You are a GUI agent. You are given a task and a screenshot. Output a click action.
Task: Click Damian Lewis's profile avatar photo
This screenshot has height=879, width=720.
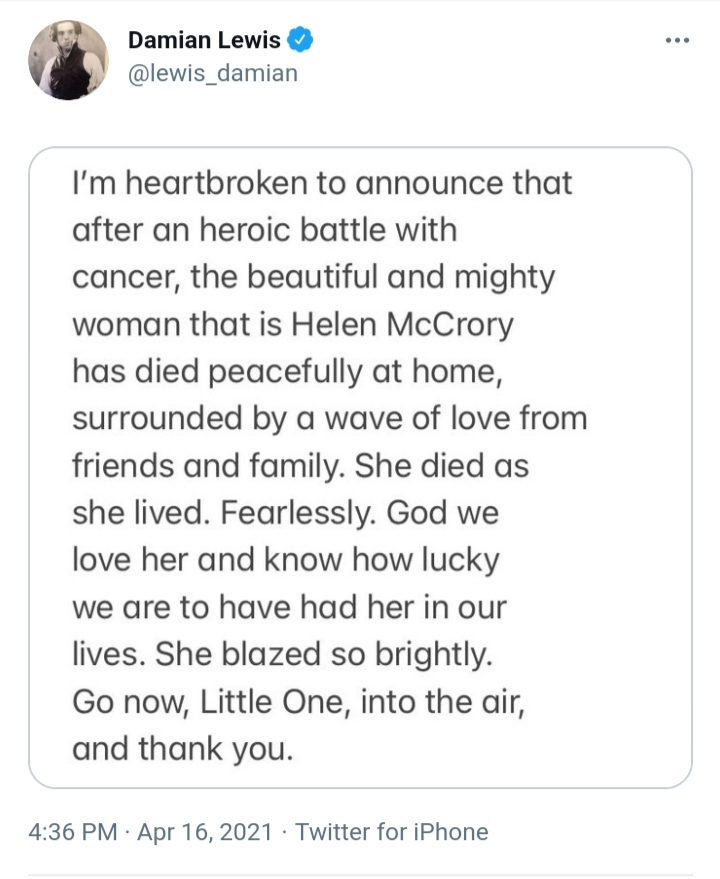[68, 60]
